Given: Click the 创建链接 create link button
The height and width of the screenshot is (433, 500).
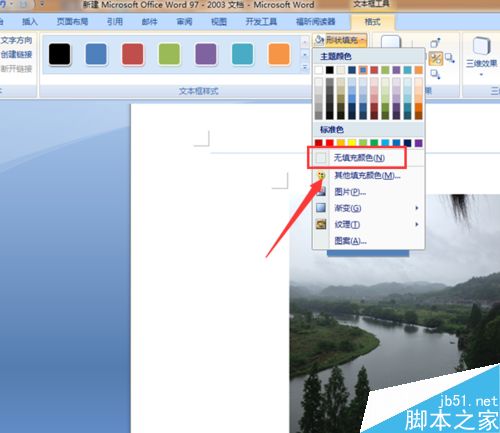Looking at the screenshot, I should tap(16, 54).
